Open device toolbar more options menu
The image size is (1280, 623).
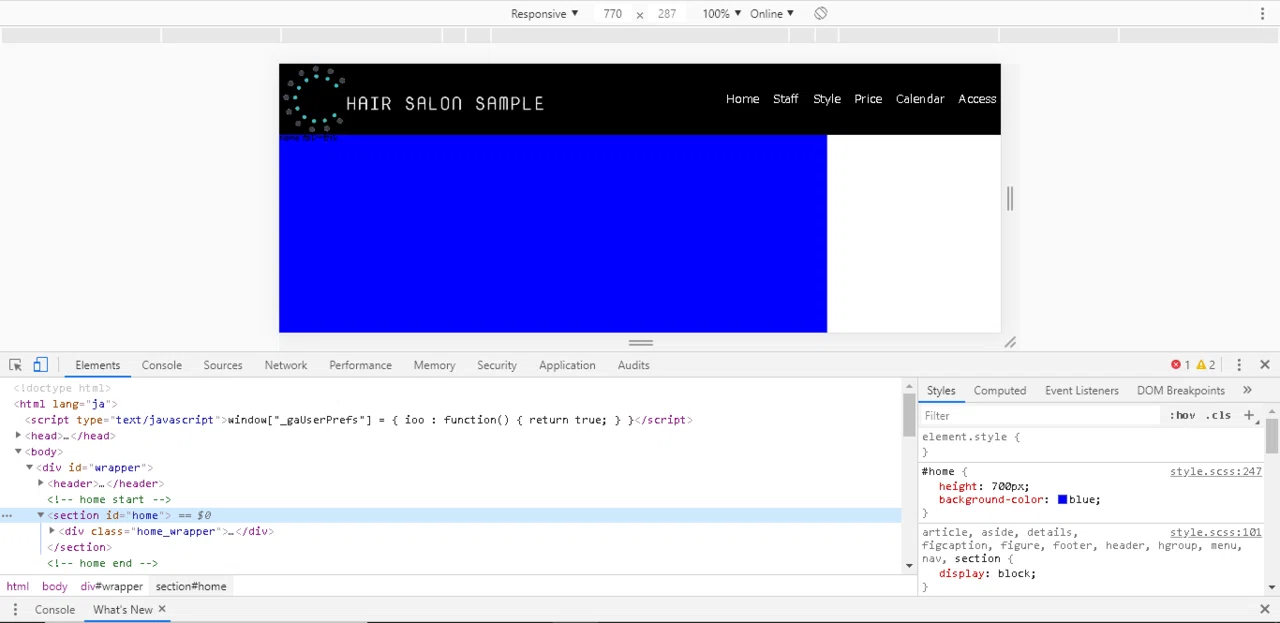(1263, 13)
